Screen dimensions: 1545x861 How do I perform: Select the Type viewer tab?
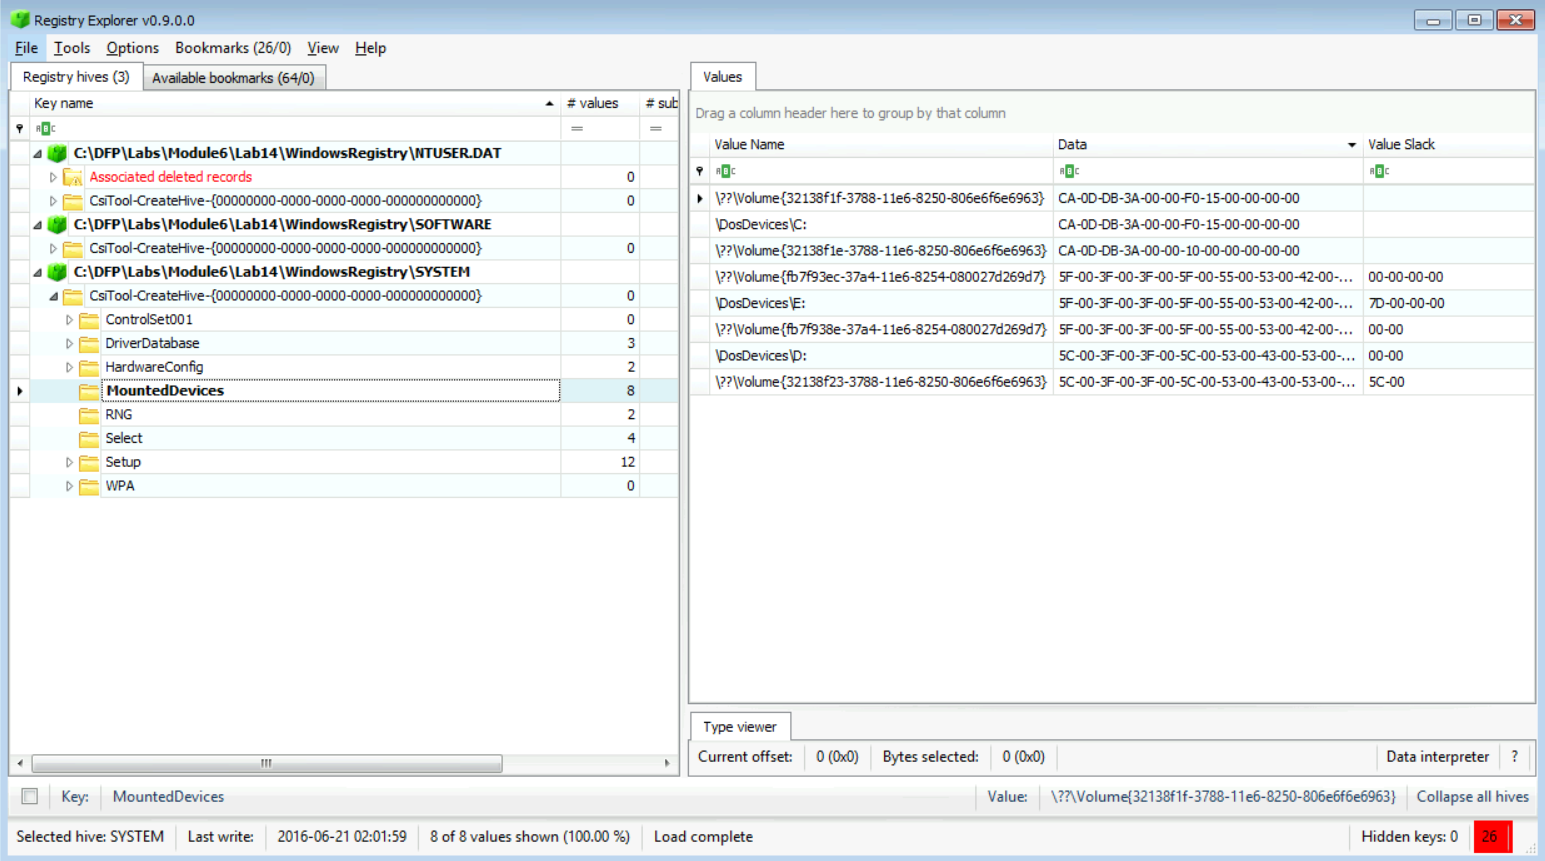pyautogui.click(x=740, y=727)
